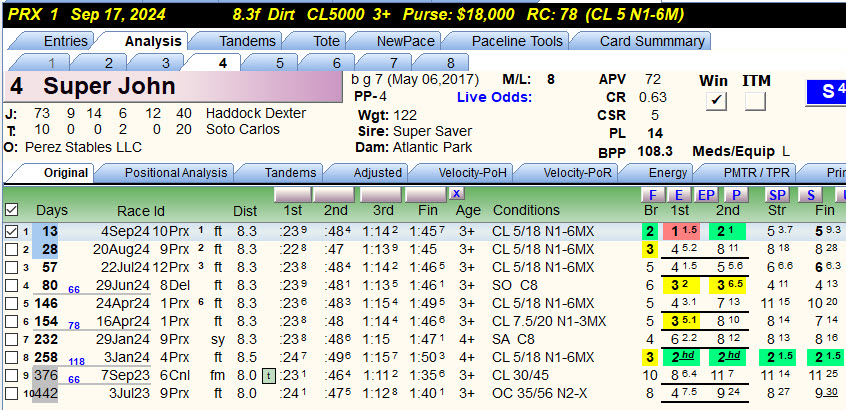
Task: Click the pink Super John name banner
Action: [x=173, y=87]
